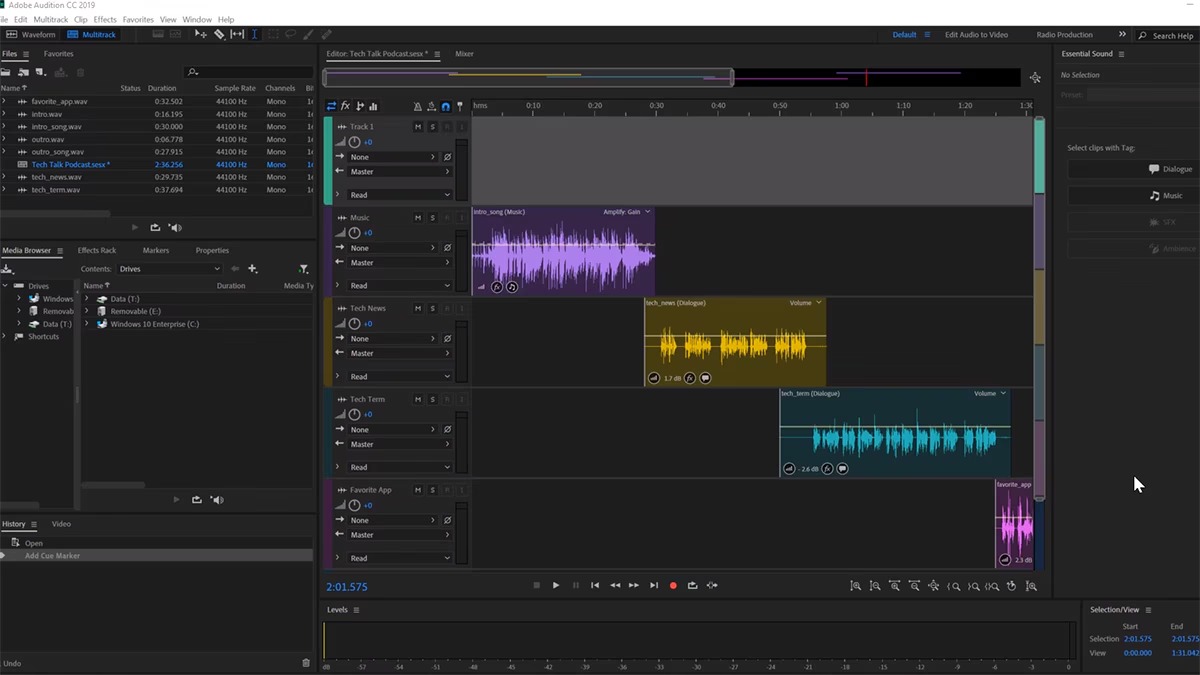Screen dimensions: 1200x675
Task: Switch to the Markers tab
Action: click(156, 251)
